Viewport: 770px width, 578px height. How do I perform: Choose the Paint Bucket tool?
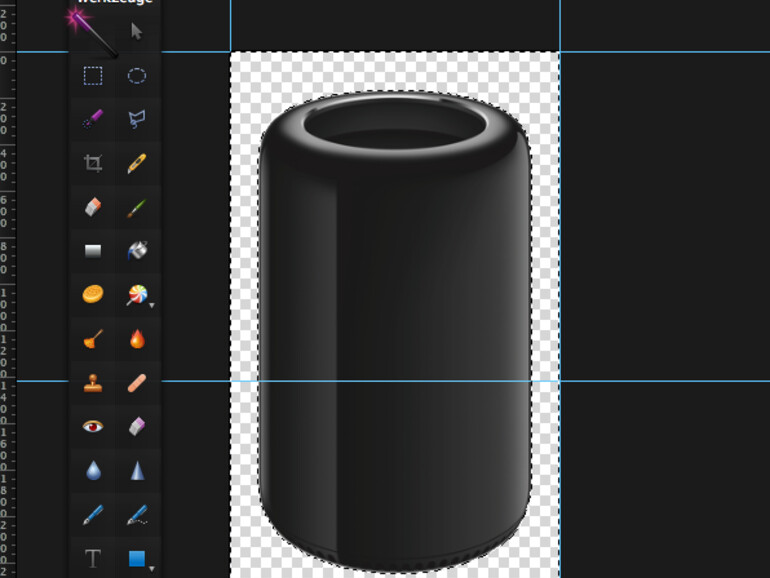click(138, 250)
